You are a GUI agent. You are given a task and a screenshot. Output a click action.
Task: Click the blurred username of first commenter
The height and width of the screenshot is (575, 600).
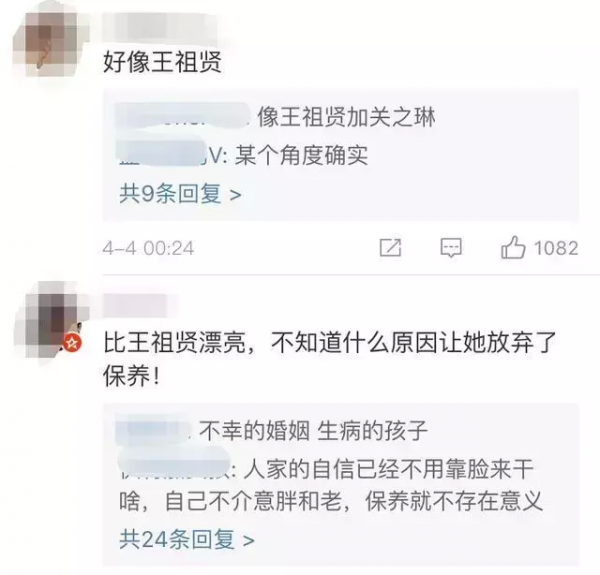[161, 24]
